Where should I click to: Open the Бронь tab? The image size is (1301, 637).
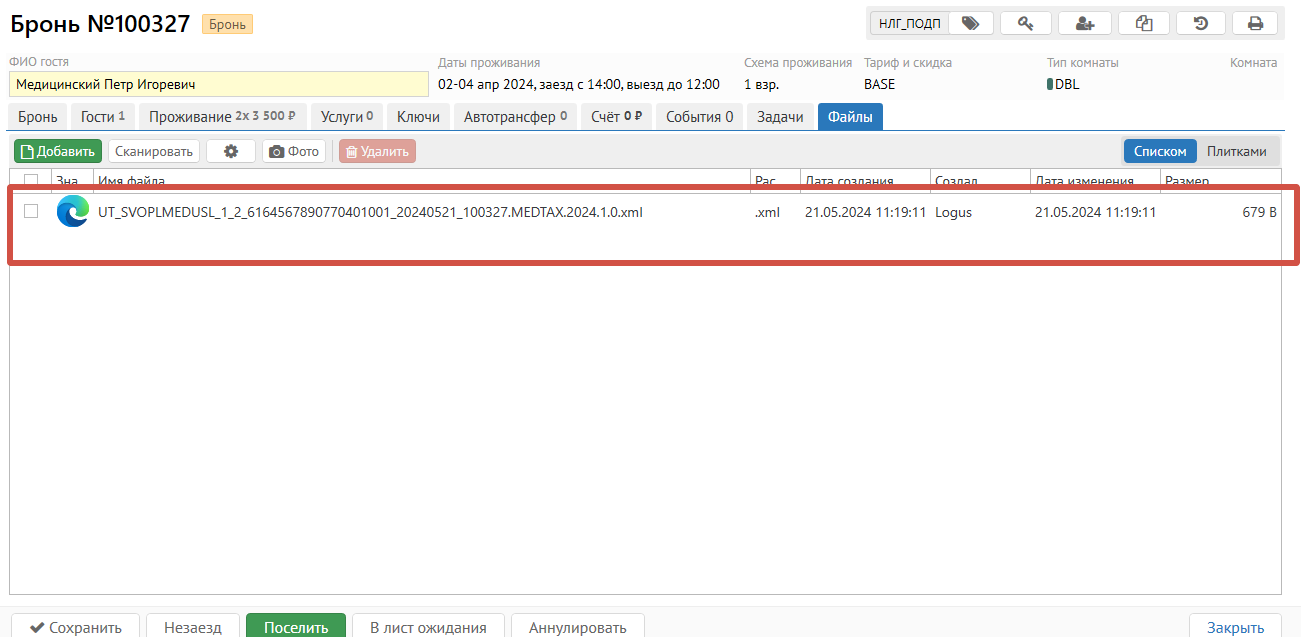click(x=38, y=117)
